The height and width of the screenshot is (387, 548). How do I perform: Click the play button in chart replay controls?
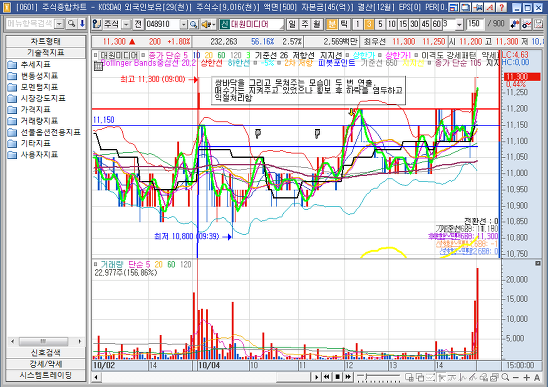click(x=316, y=377)
